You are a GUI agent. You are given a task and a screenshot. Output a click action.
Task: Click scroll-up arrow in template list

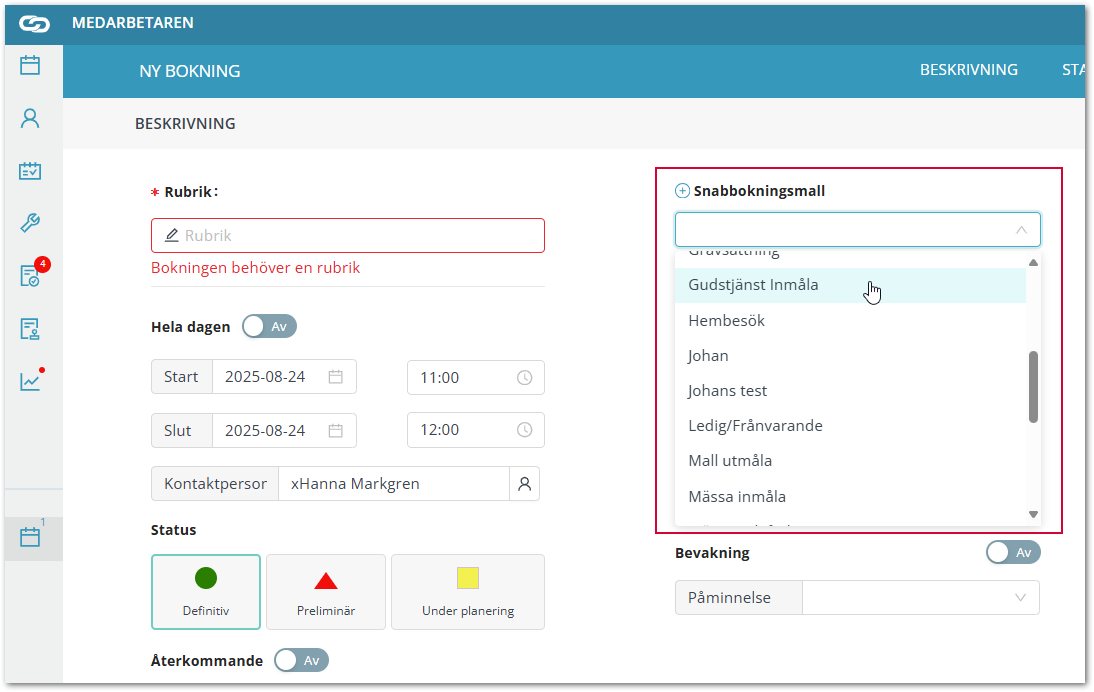tap(1033, 262)
